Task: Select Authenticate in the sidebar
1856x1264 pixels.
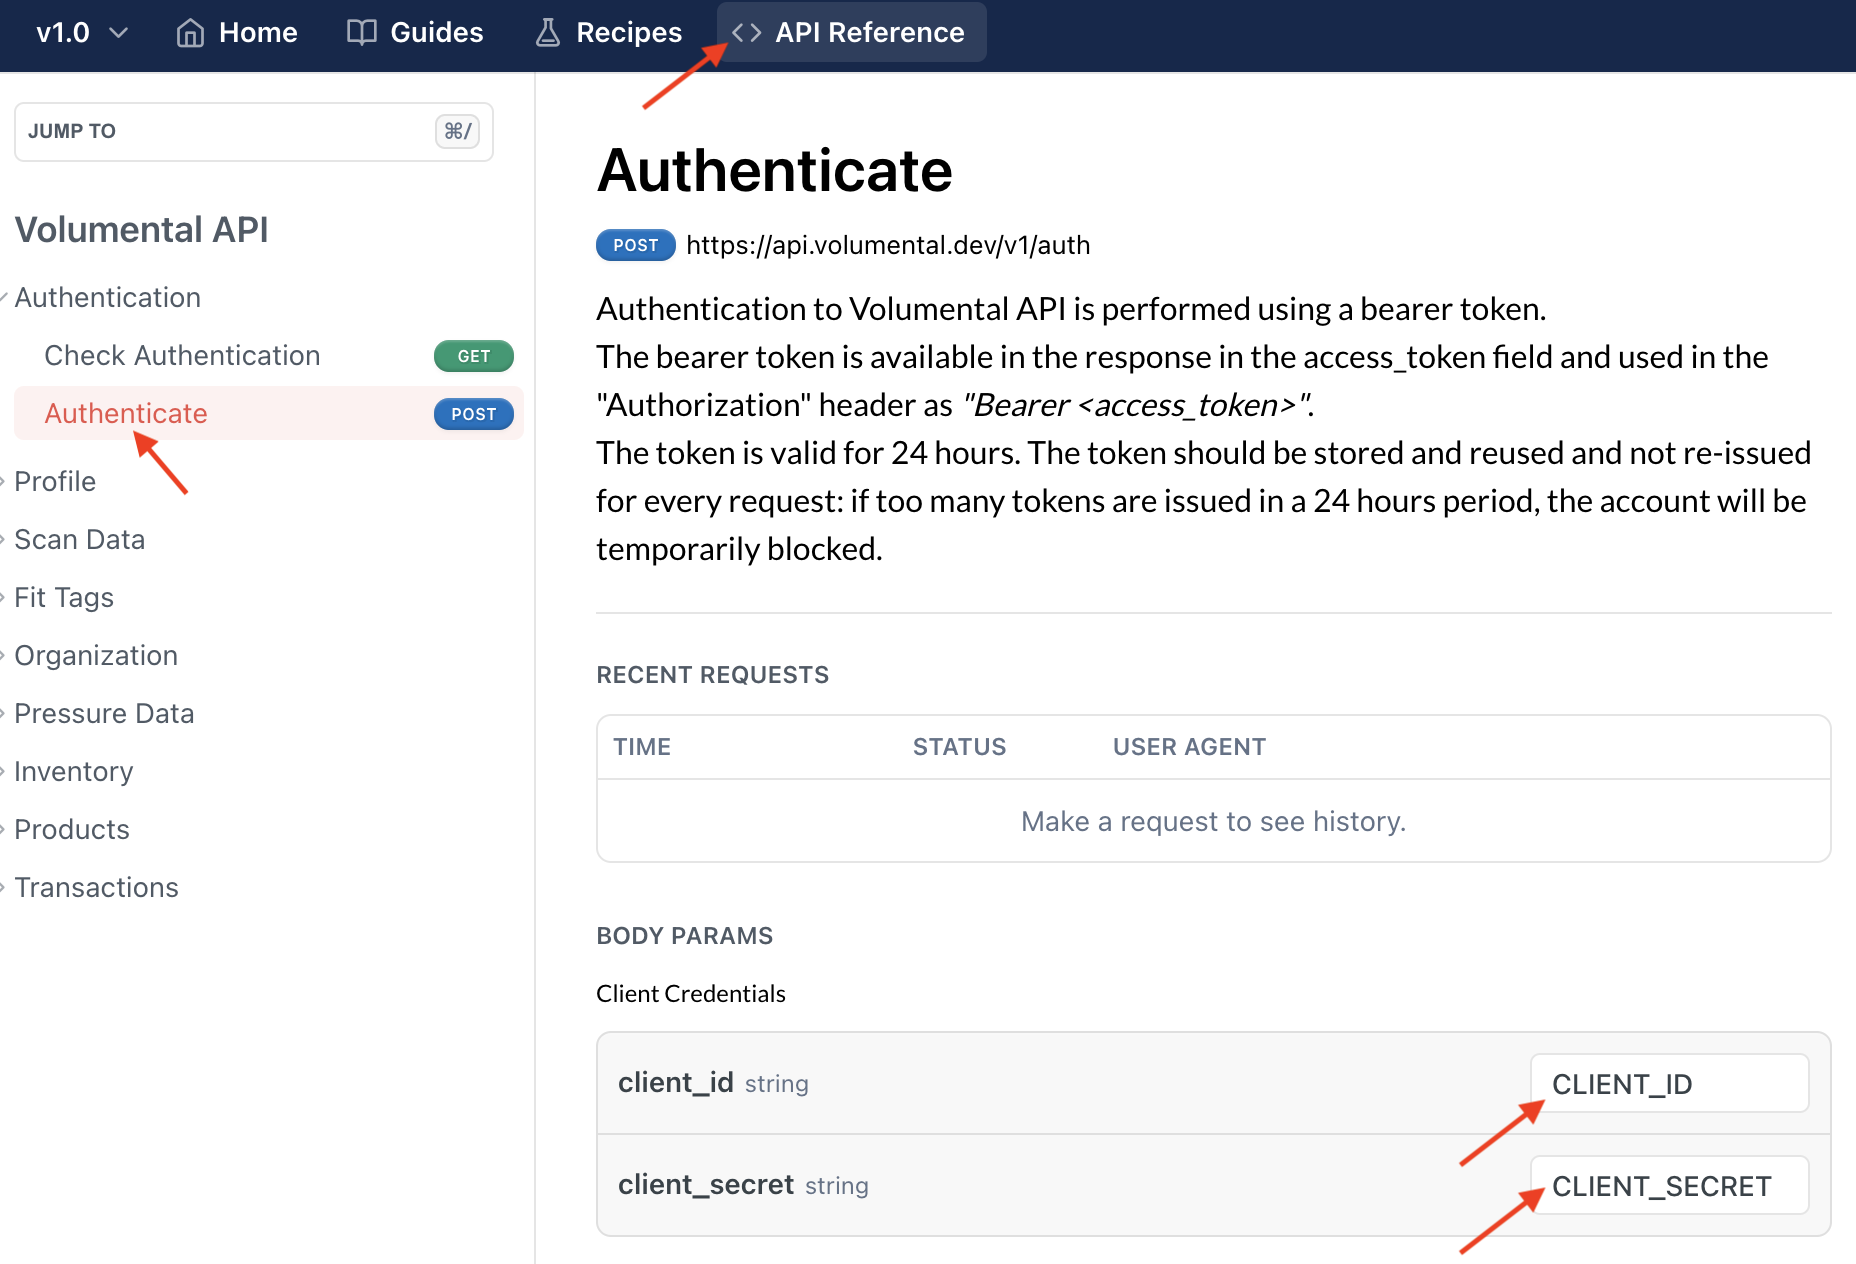Action: [125, 413]
